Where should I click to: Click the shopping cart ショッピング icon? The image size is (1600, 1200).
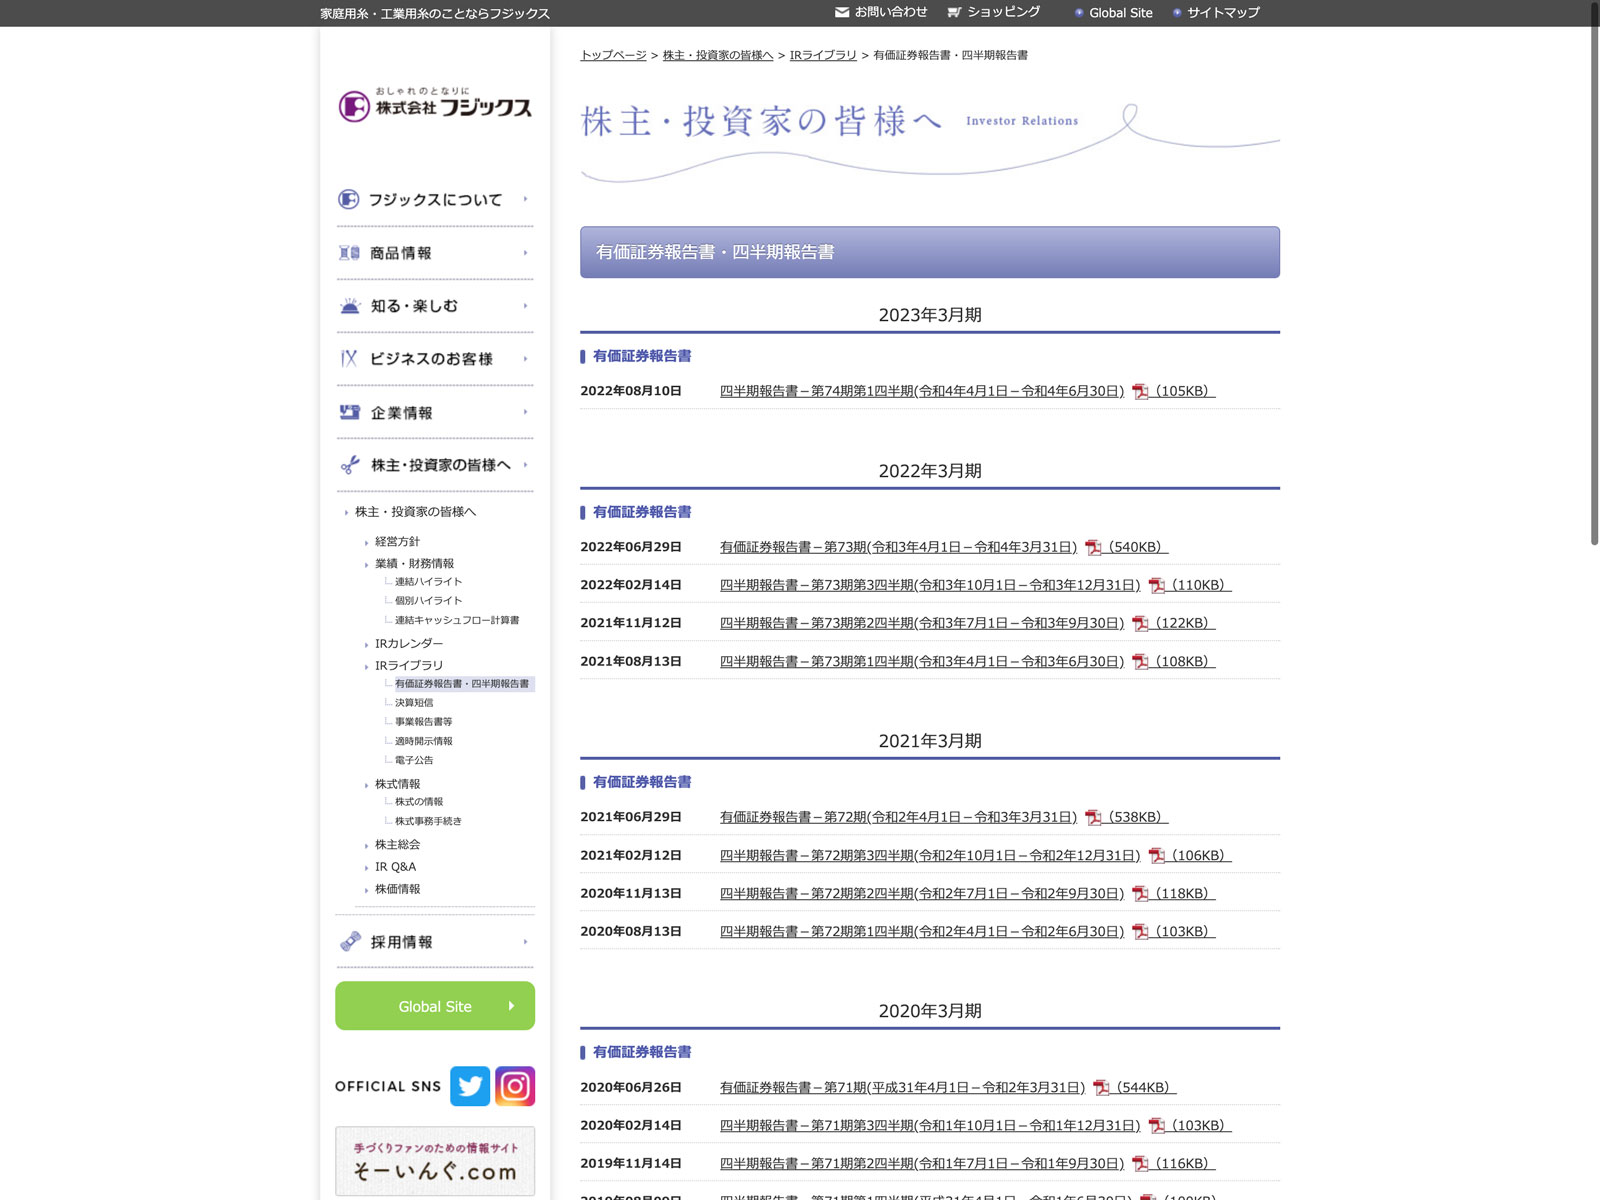[x=954, y=13]
